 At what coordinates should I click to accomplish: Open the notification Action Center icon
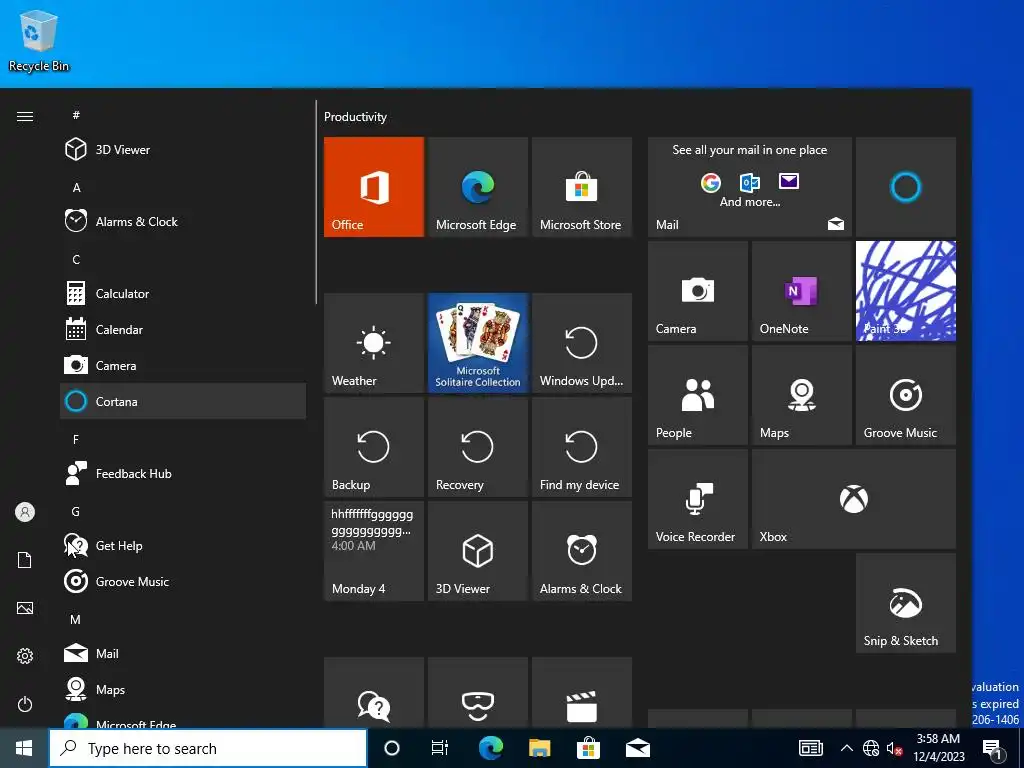[x=992, y=748]
